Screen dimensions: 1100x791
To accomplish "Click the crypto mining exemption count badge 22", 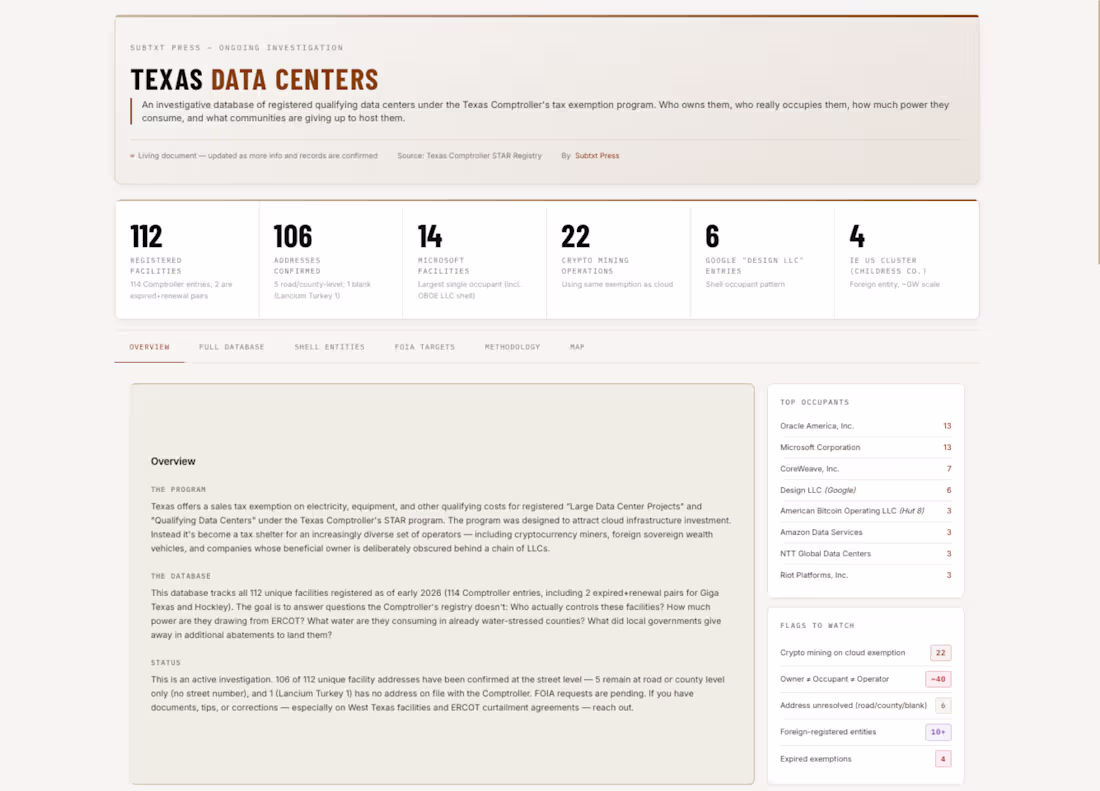I will click(x=940, y=652).
